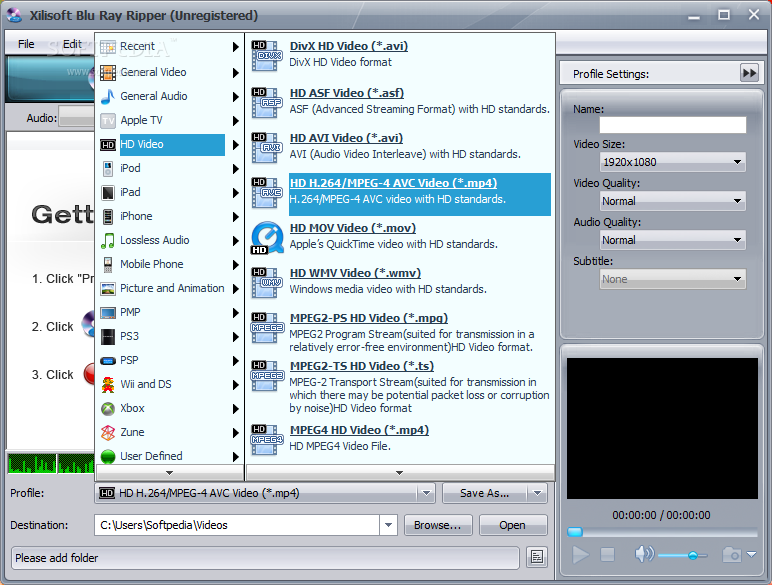Image resolution: width=772 pixels, height=585 pixels.
Task: Click the PSP handheld icon
Action: pyautogui.click(x=108, y=361)
